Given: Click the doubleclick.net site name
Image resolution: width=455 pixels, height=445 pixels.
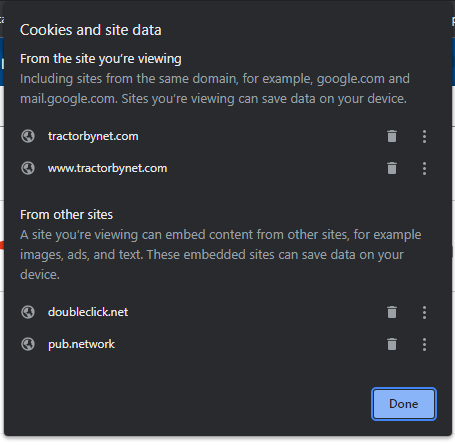Looking at the screenshot, I should coord(88,312).
